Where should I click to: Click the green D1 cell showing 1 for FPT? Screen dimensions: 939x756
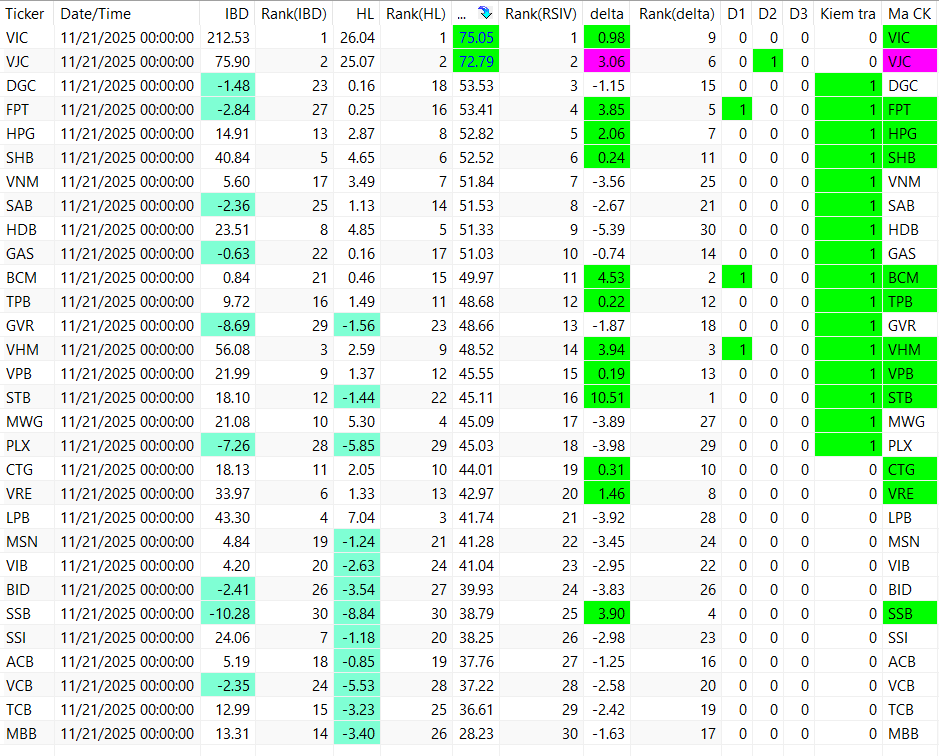click(737, 110)
